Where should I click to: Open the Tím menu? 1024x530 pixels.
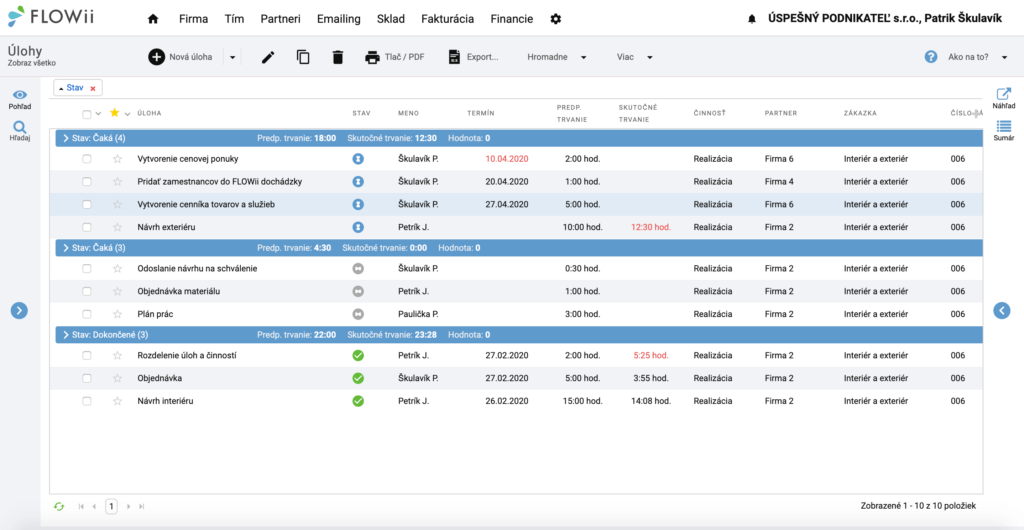pos(234,19)
